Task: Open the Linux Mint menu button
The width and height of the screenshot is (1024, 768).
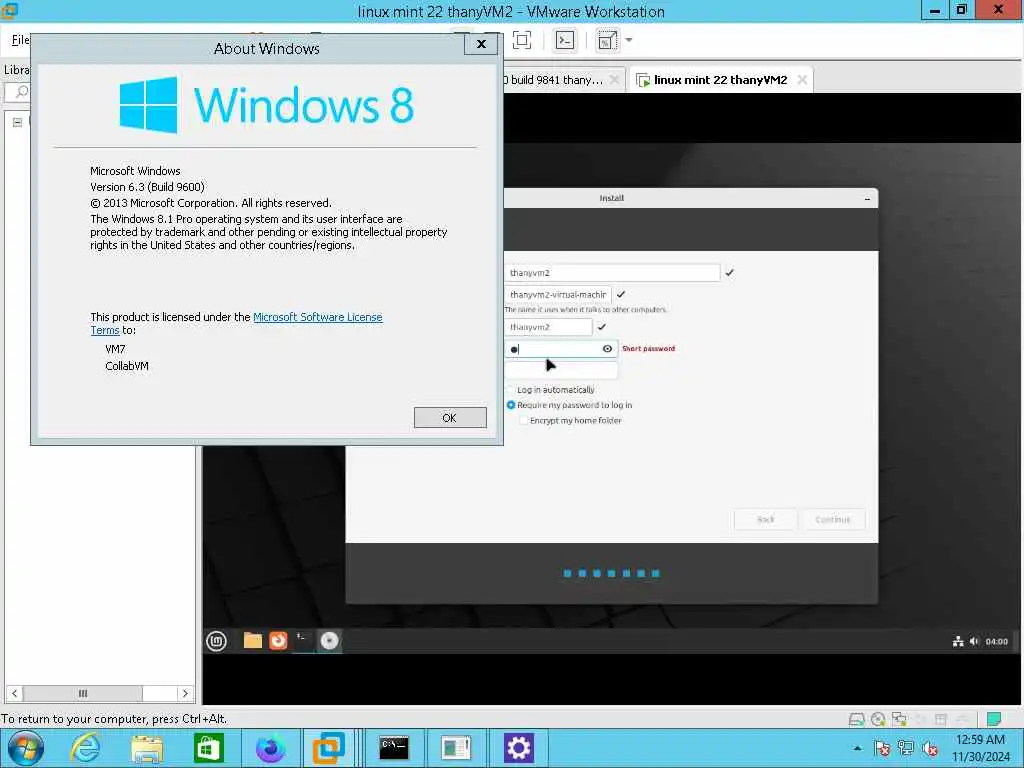Action: 216,641
